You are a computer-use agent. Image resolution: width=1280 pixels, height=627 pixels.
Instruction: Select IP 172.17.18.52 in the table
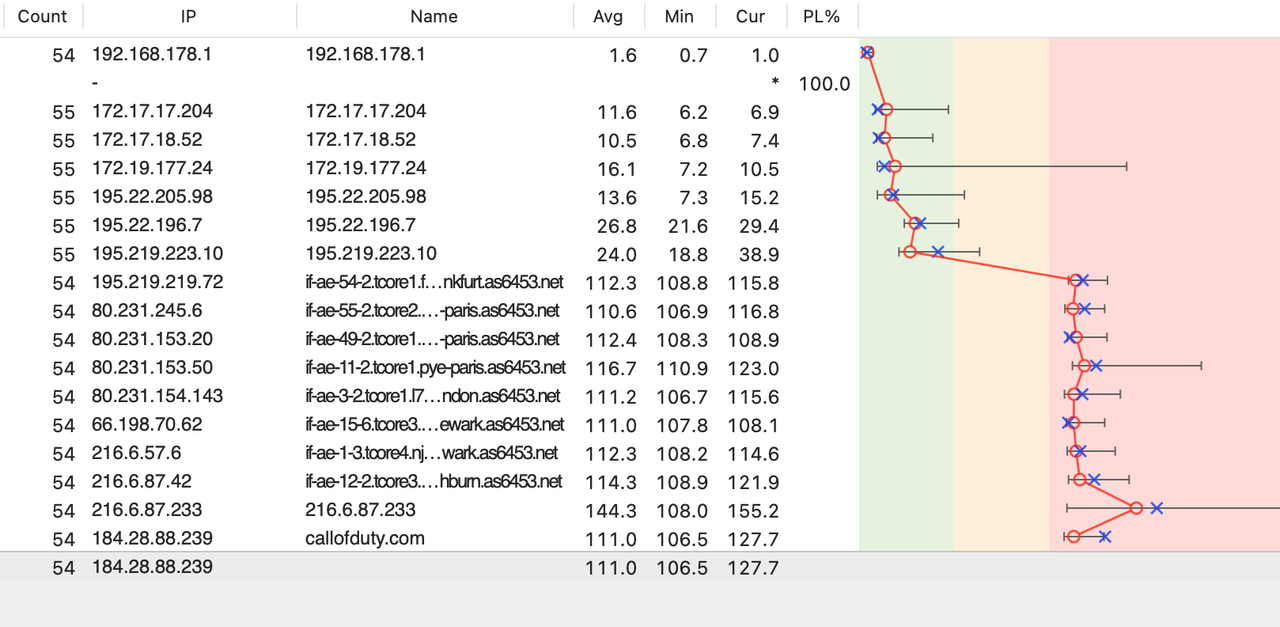pyautogui.click(x=147, y=139)
